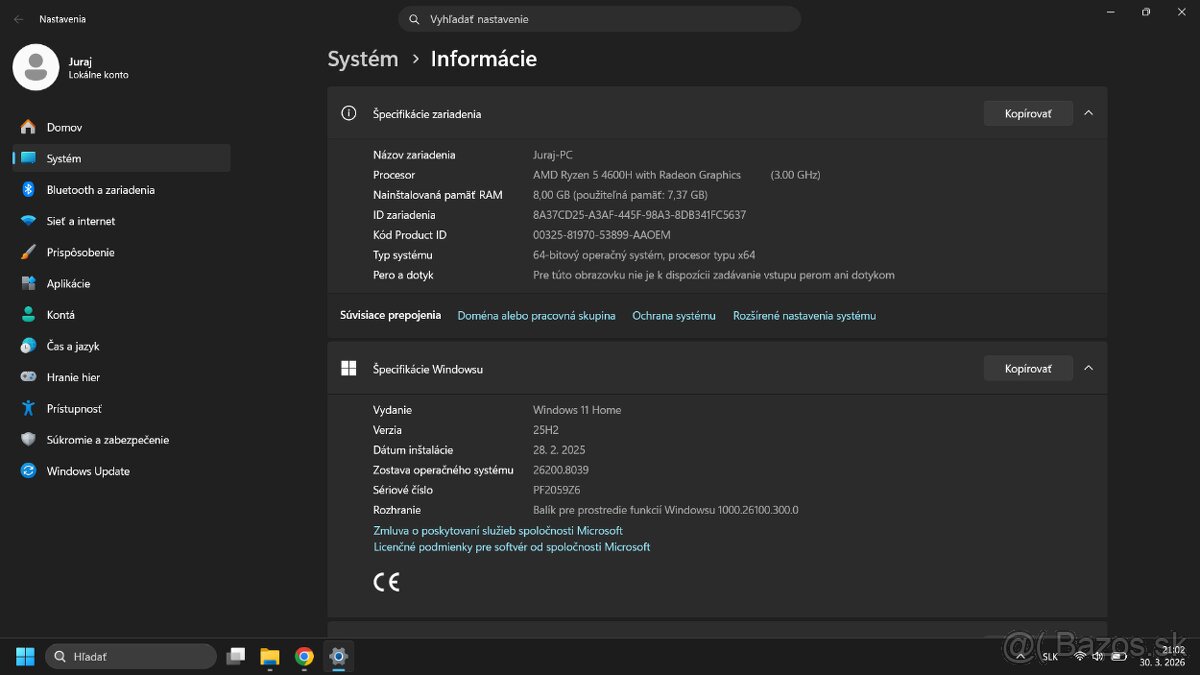Screen dimensions: 1200x675
Task: Open Windows Update via its circular arrows icon
Action: click(24, 471)
